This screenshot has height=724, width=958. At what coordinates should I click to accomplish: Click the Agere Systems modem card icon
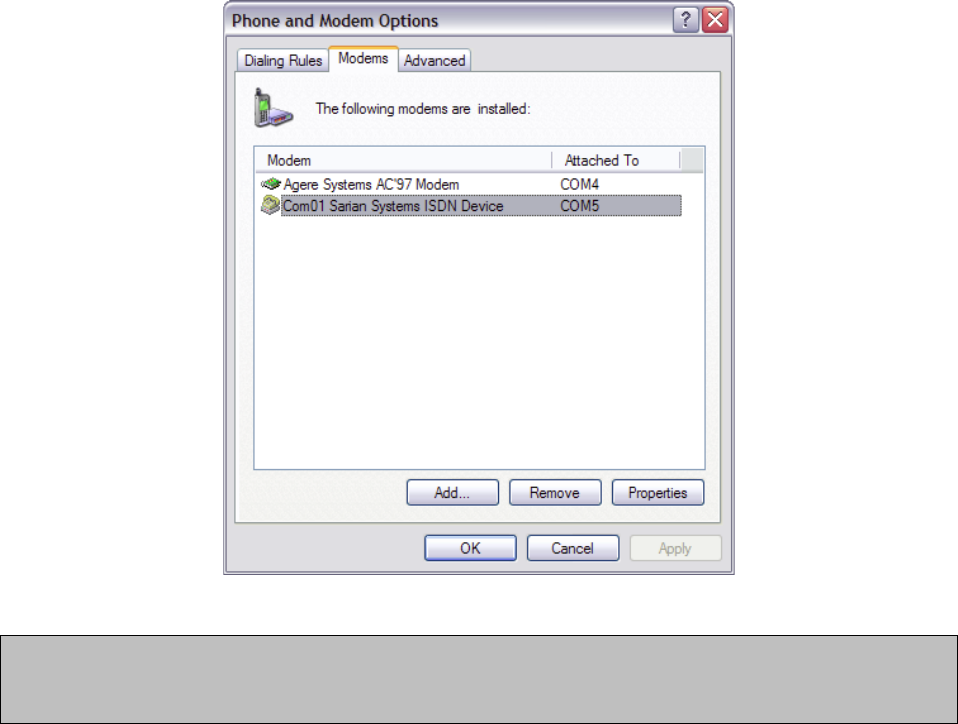tap(270, 184)
